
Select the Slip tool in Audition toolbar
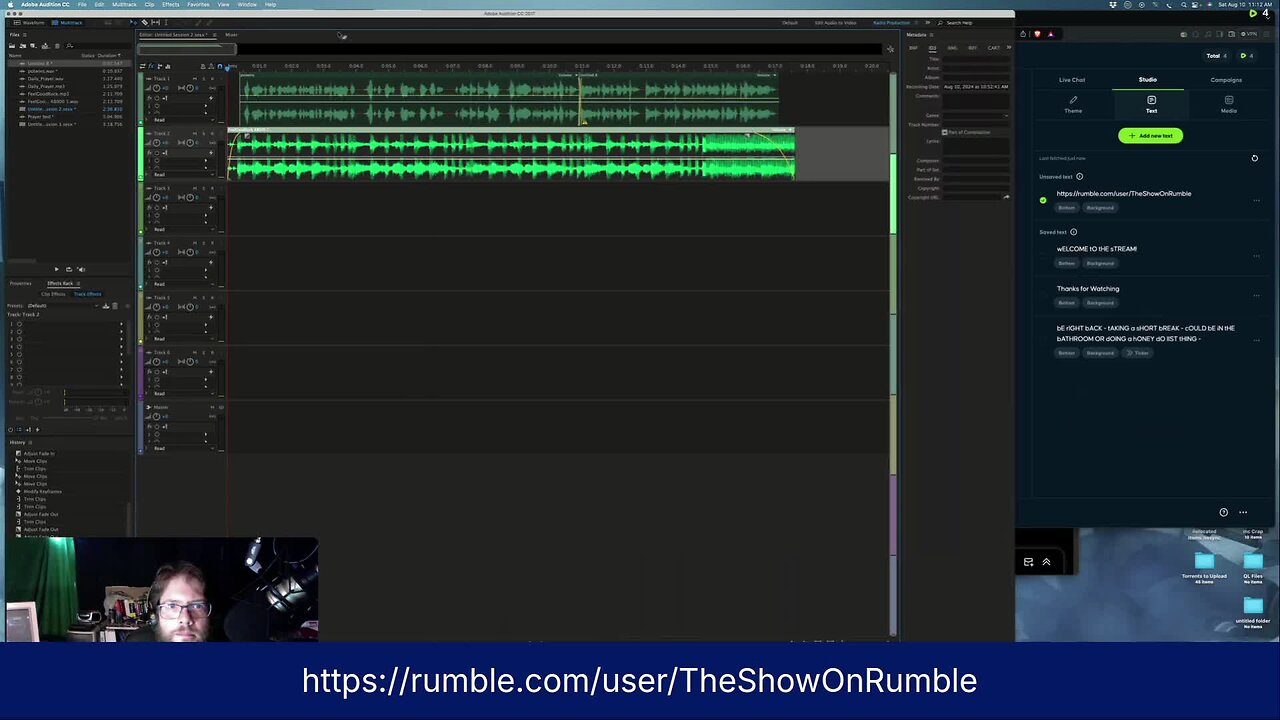[155, 22]
